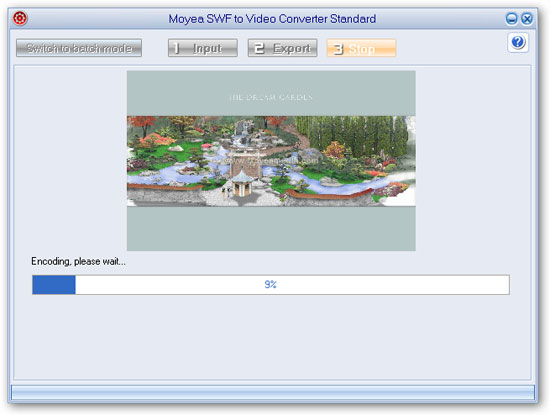Screen dimensions: 550x415
Task: Click the "Encoding, please wait..." status text
Action: (78, 261)
